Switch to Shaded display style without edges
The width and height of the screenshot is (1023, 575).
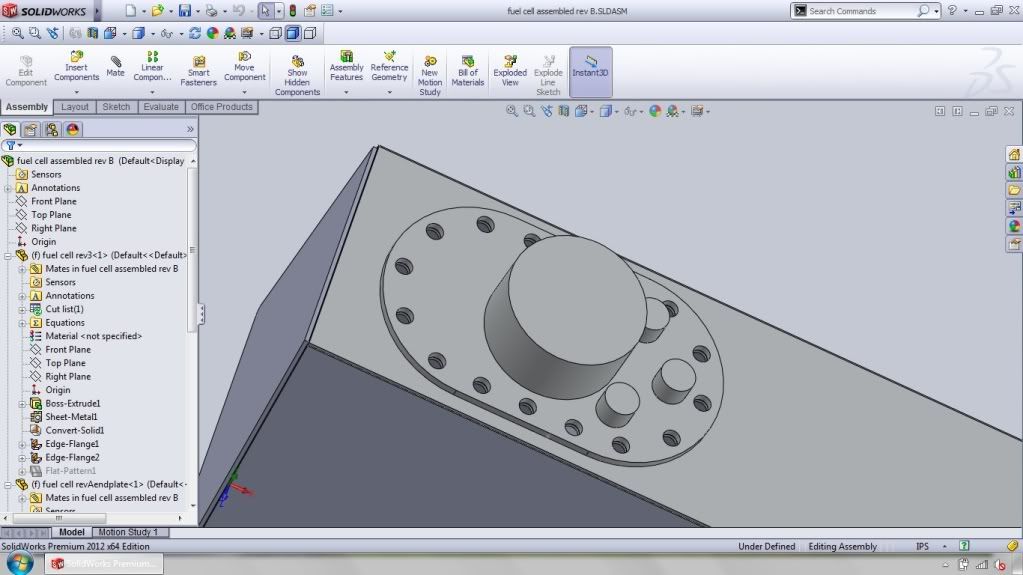click(x=310, y=33)
